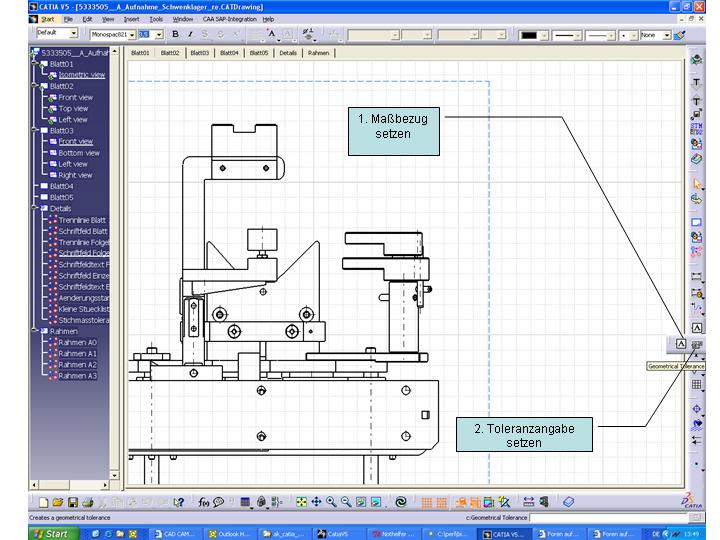Click the Windows Start button
Image resolution: width=720 pixels, height=540 pixels.
pos(54,534)
